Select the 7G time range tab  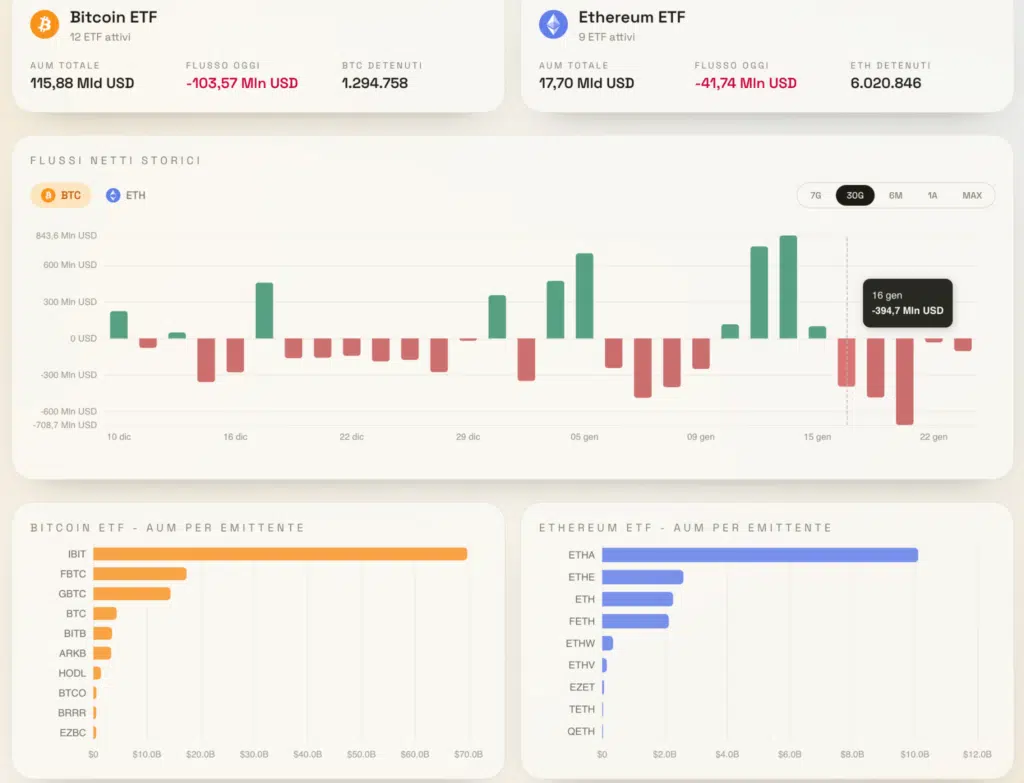[x=815, y=195]
